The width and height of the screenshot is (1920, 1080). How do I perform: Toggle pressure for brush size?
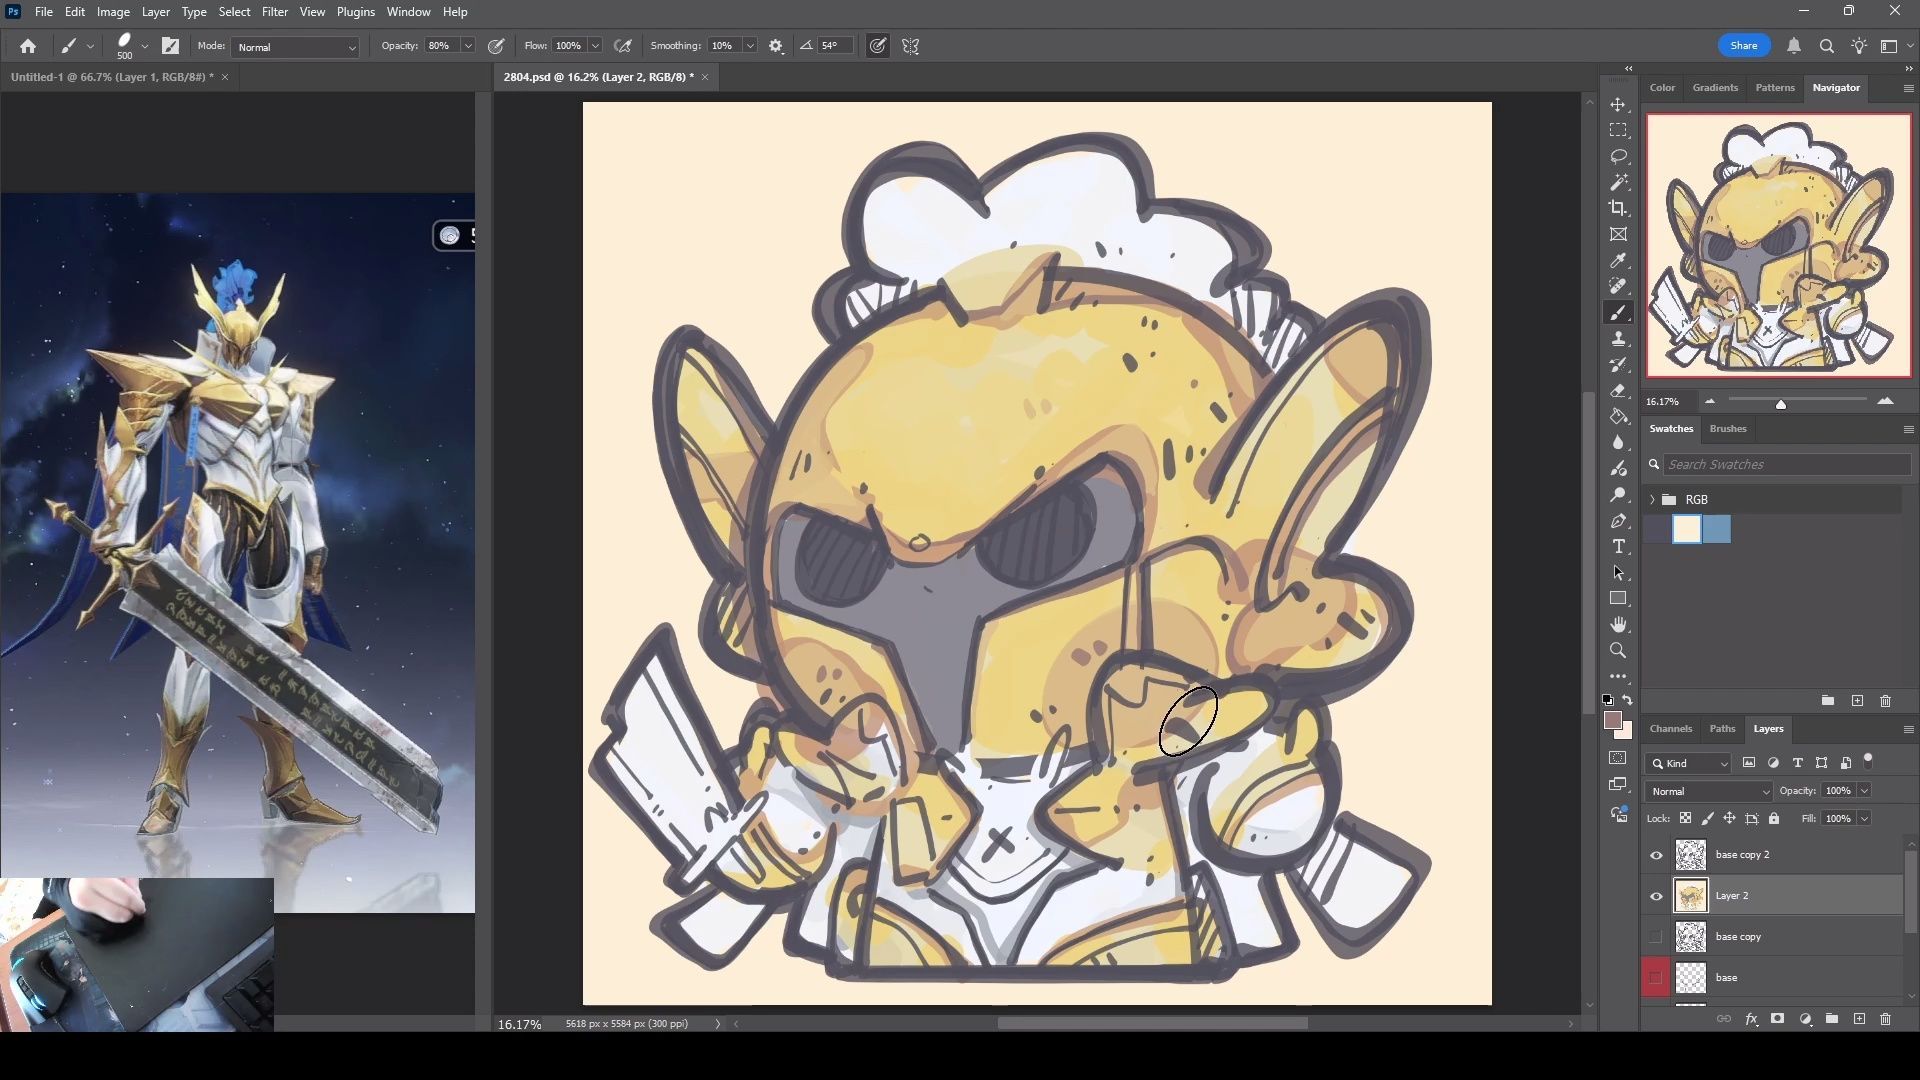pos(877,46)
